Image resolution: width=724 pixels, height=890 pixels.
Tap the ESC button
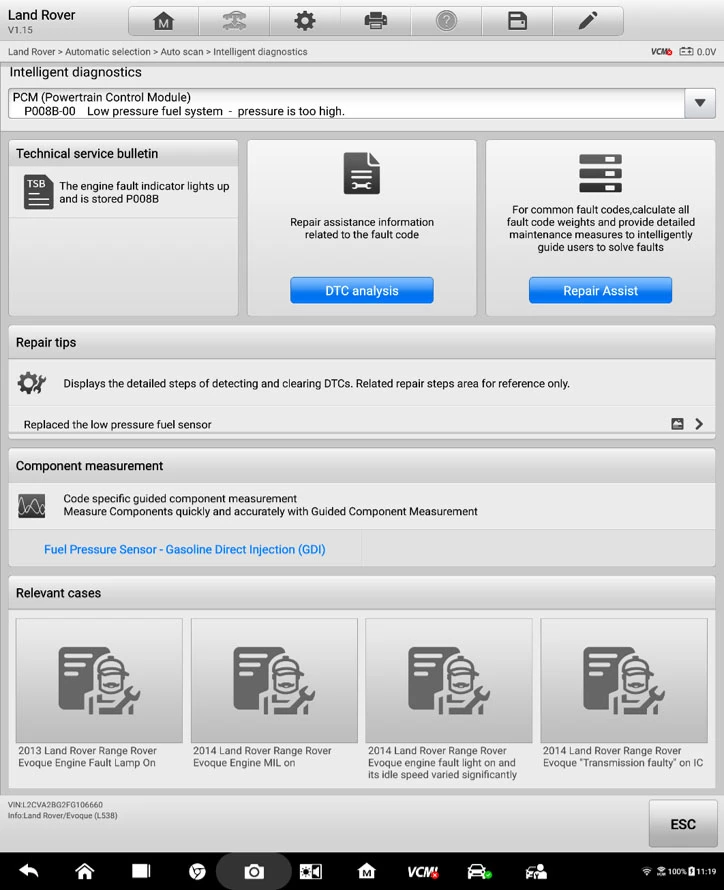point(683,824)
